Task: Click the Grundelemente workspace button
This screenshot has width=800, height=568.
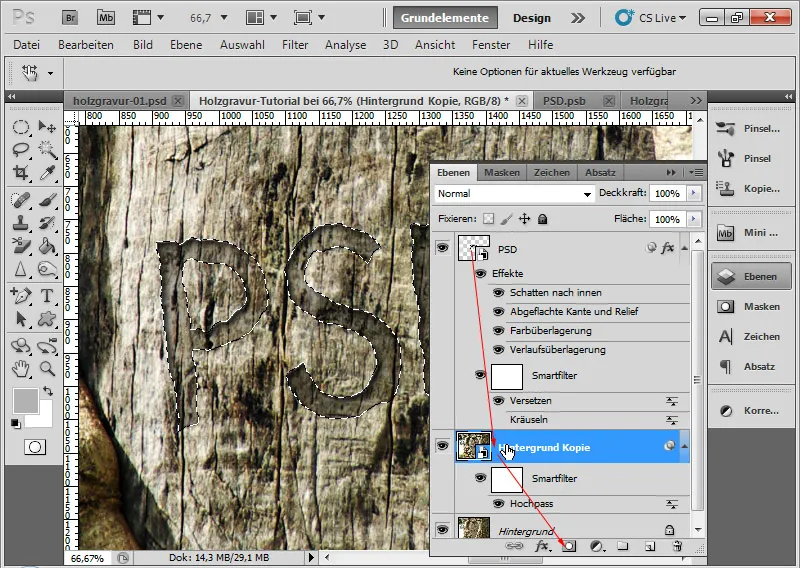Action: 444,18
